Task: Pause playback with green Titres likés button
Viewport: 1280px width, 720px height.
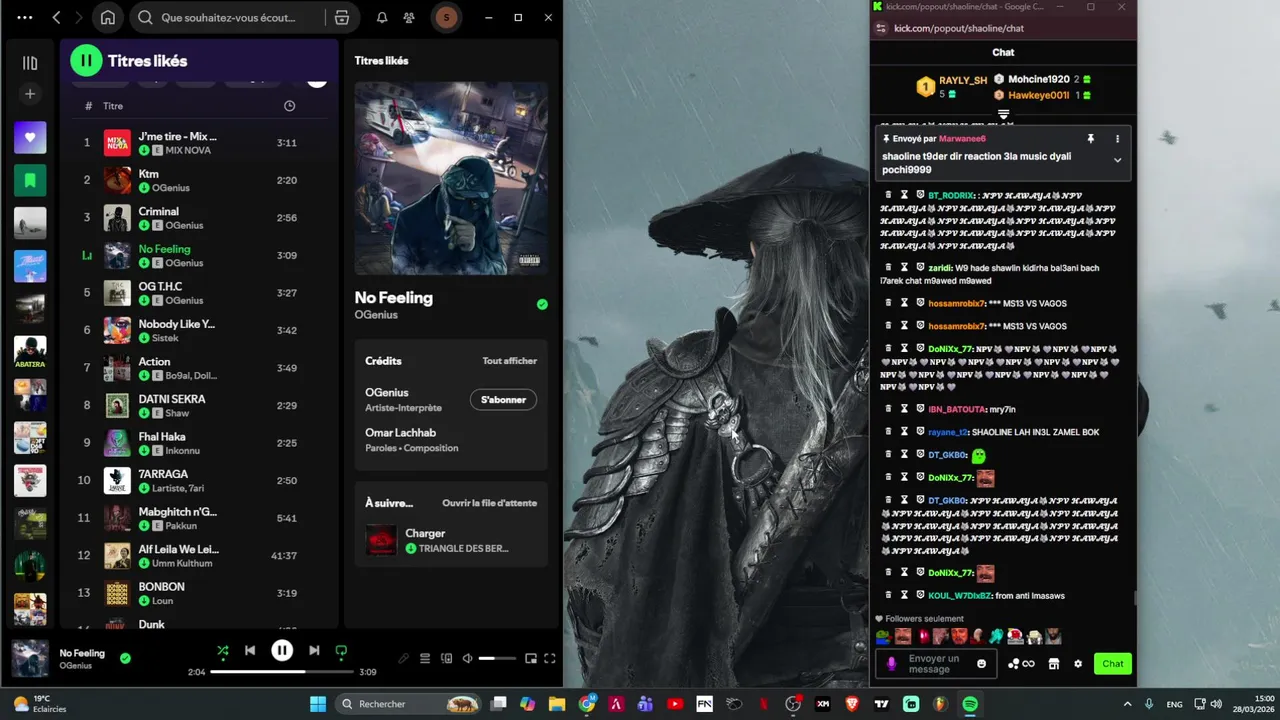Action: (x=86, y=60)
